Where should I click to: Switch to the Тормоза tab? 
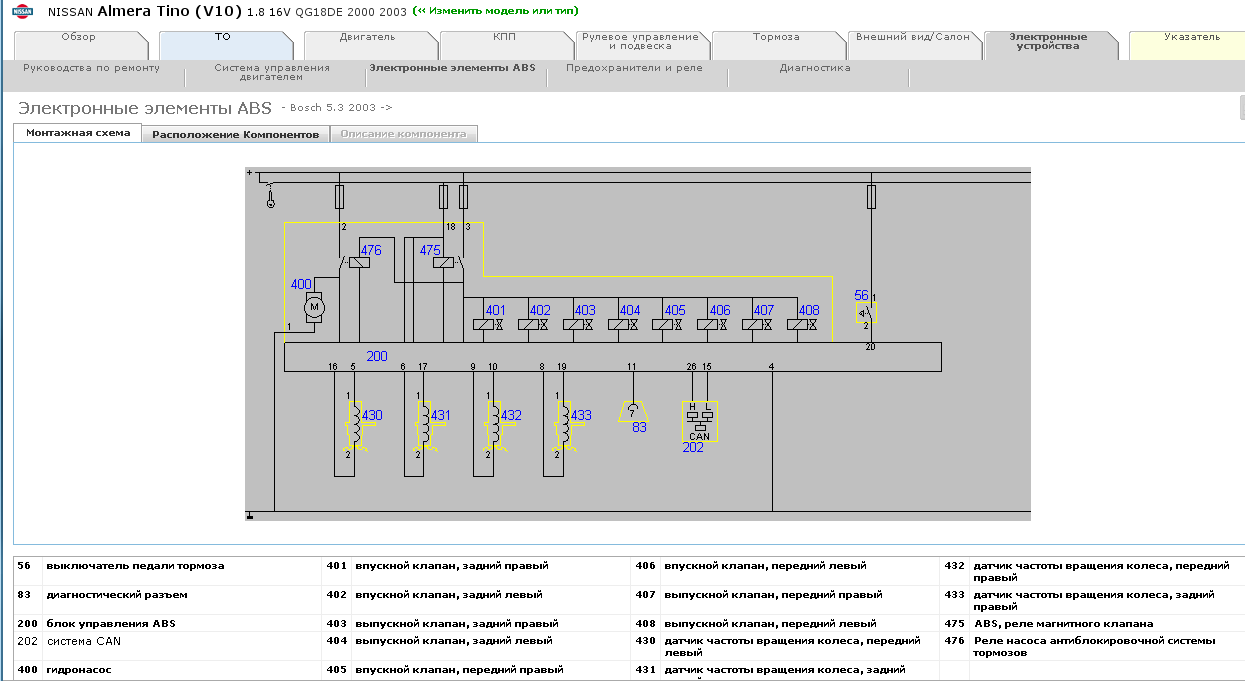(x=777, y=44)
